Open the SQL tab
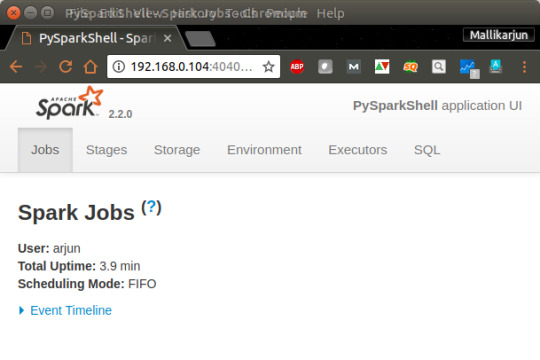Image resolution: width=540 pixels, height=360 pixels. coord(427,150)
